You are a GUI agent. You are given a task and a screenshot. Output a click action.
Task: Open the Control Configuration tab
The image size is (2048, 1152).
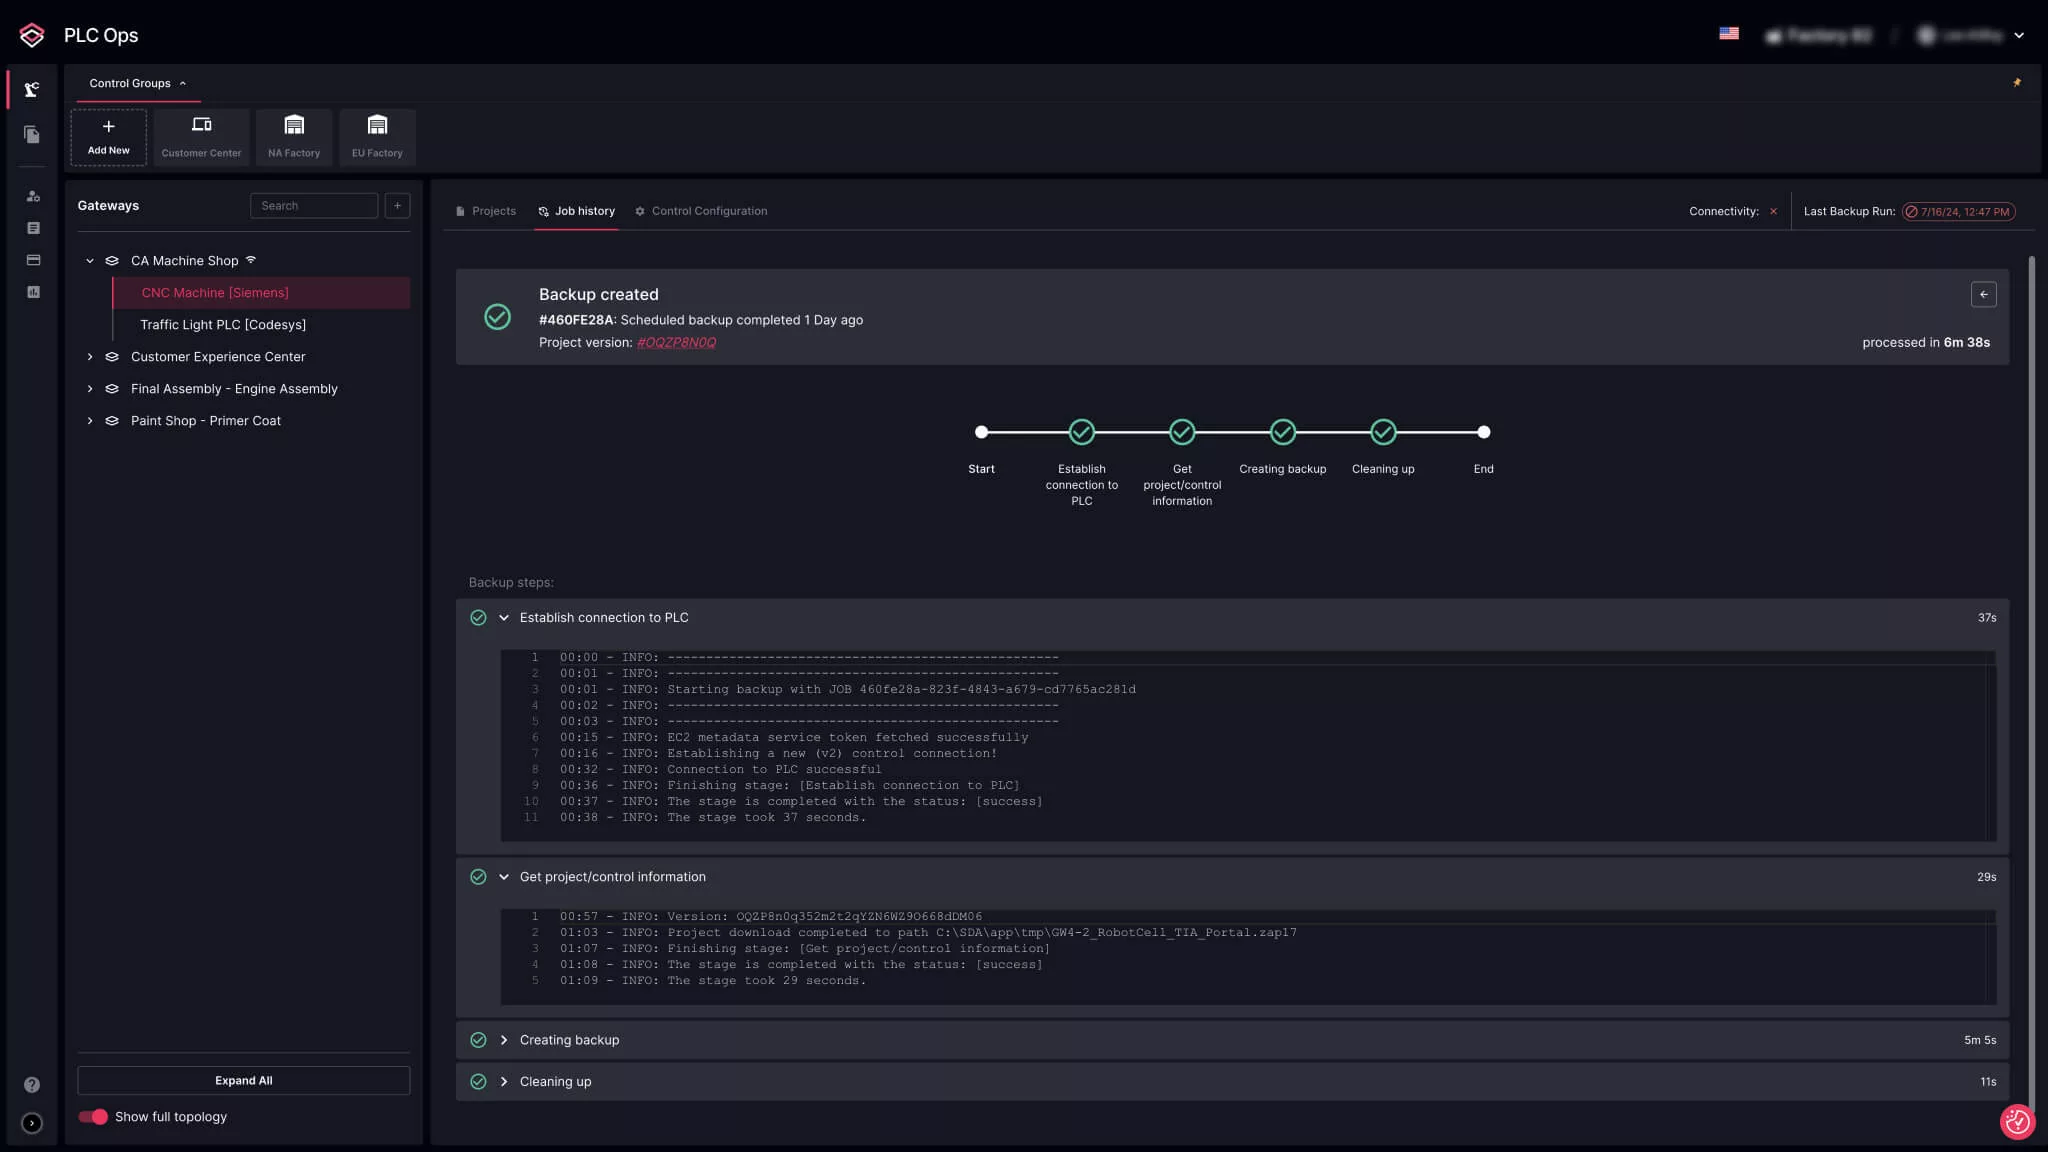(x=701, y=211)
